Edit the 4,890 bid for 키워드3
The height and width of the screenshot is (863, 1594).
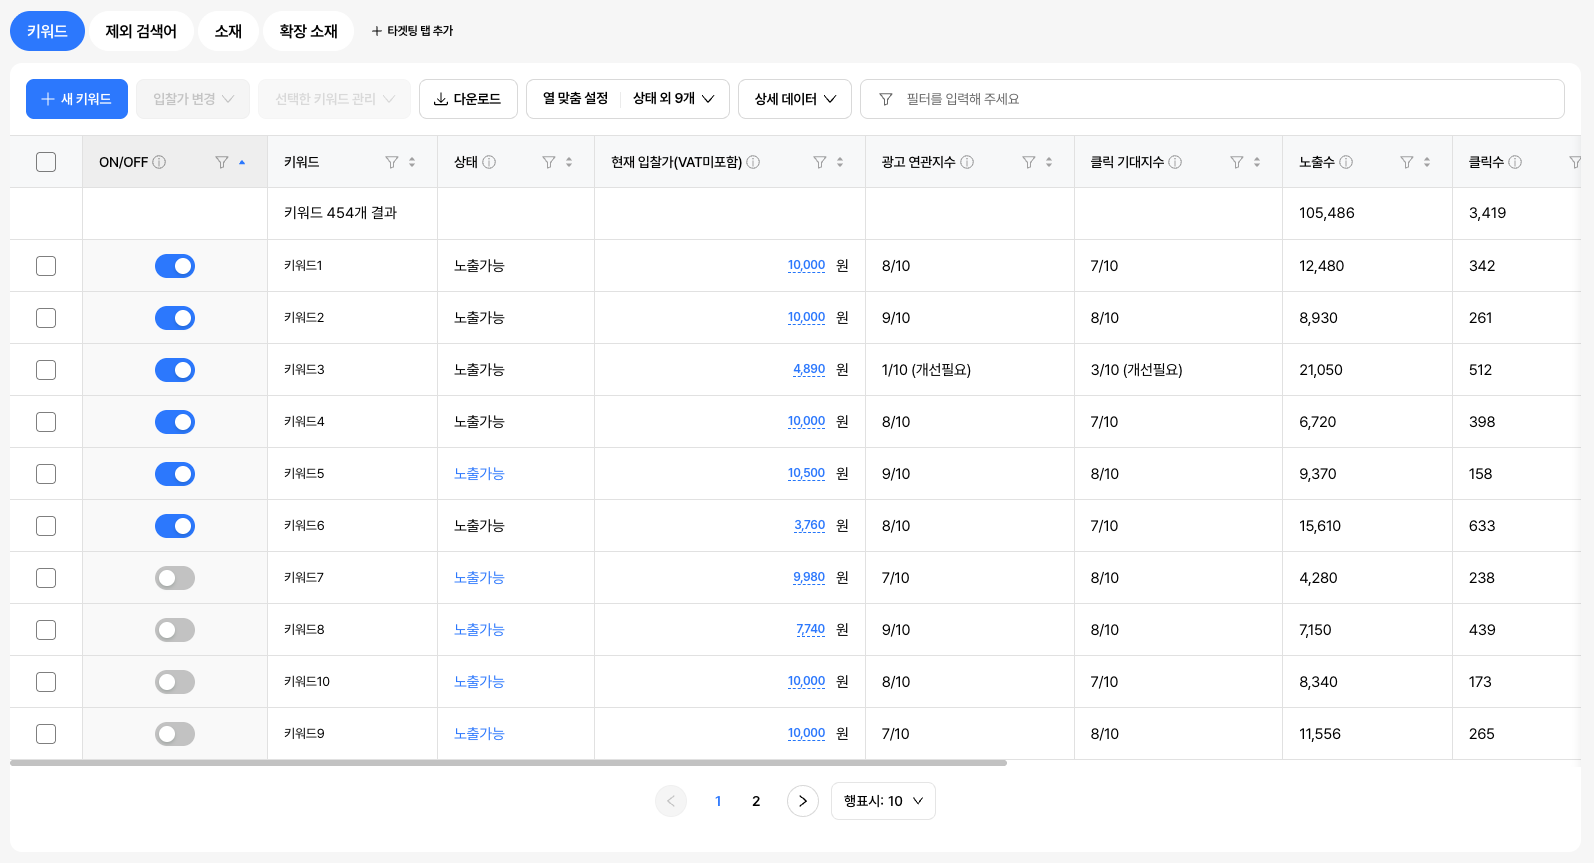(809, 370)
